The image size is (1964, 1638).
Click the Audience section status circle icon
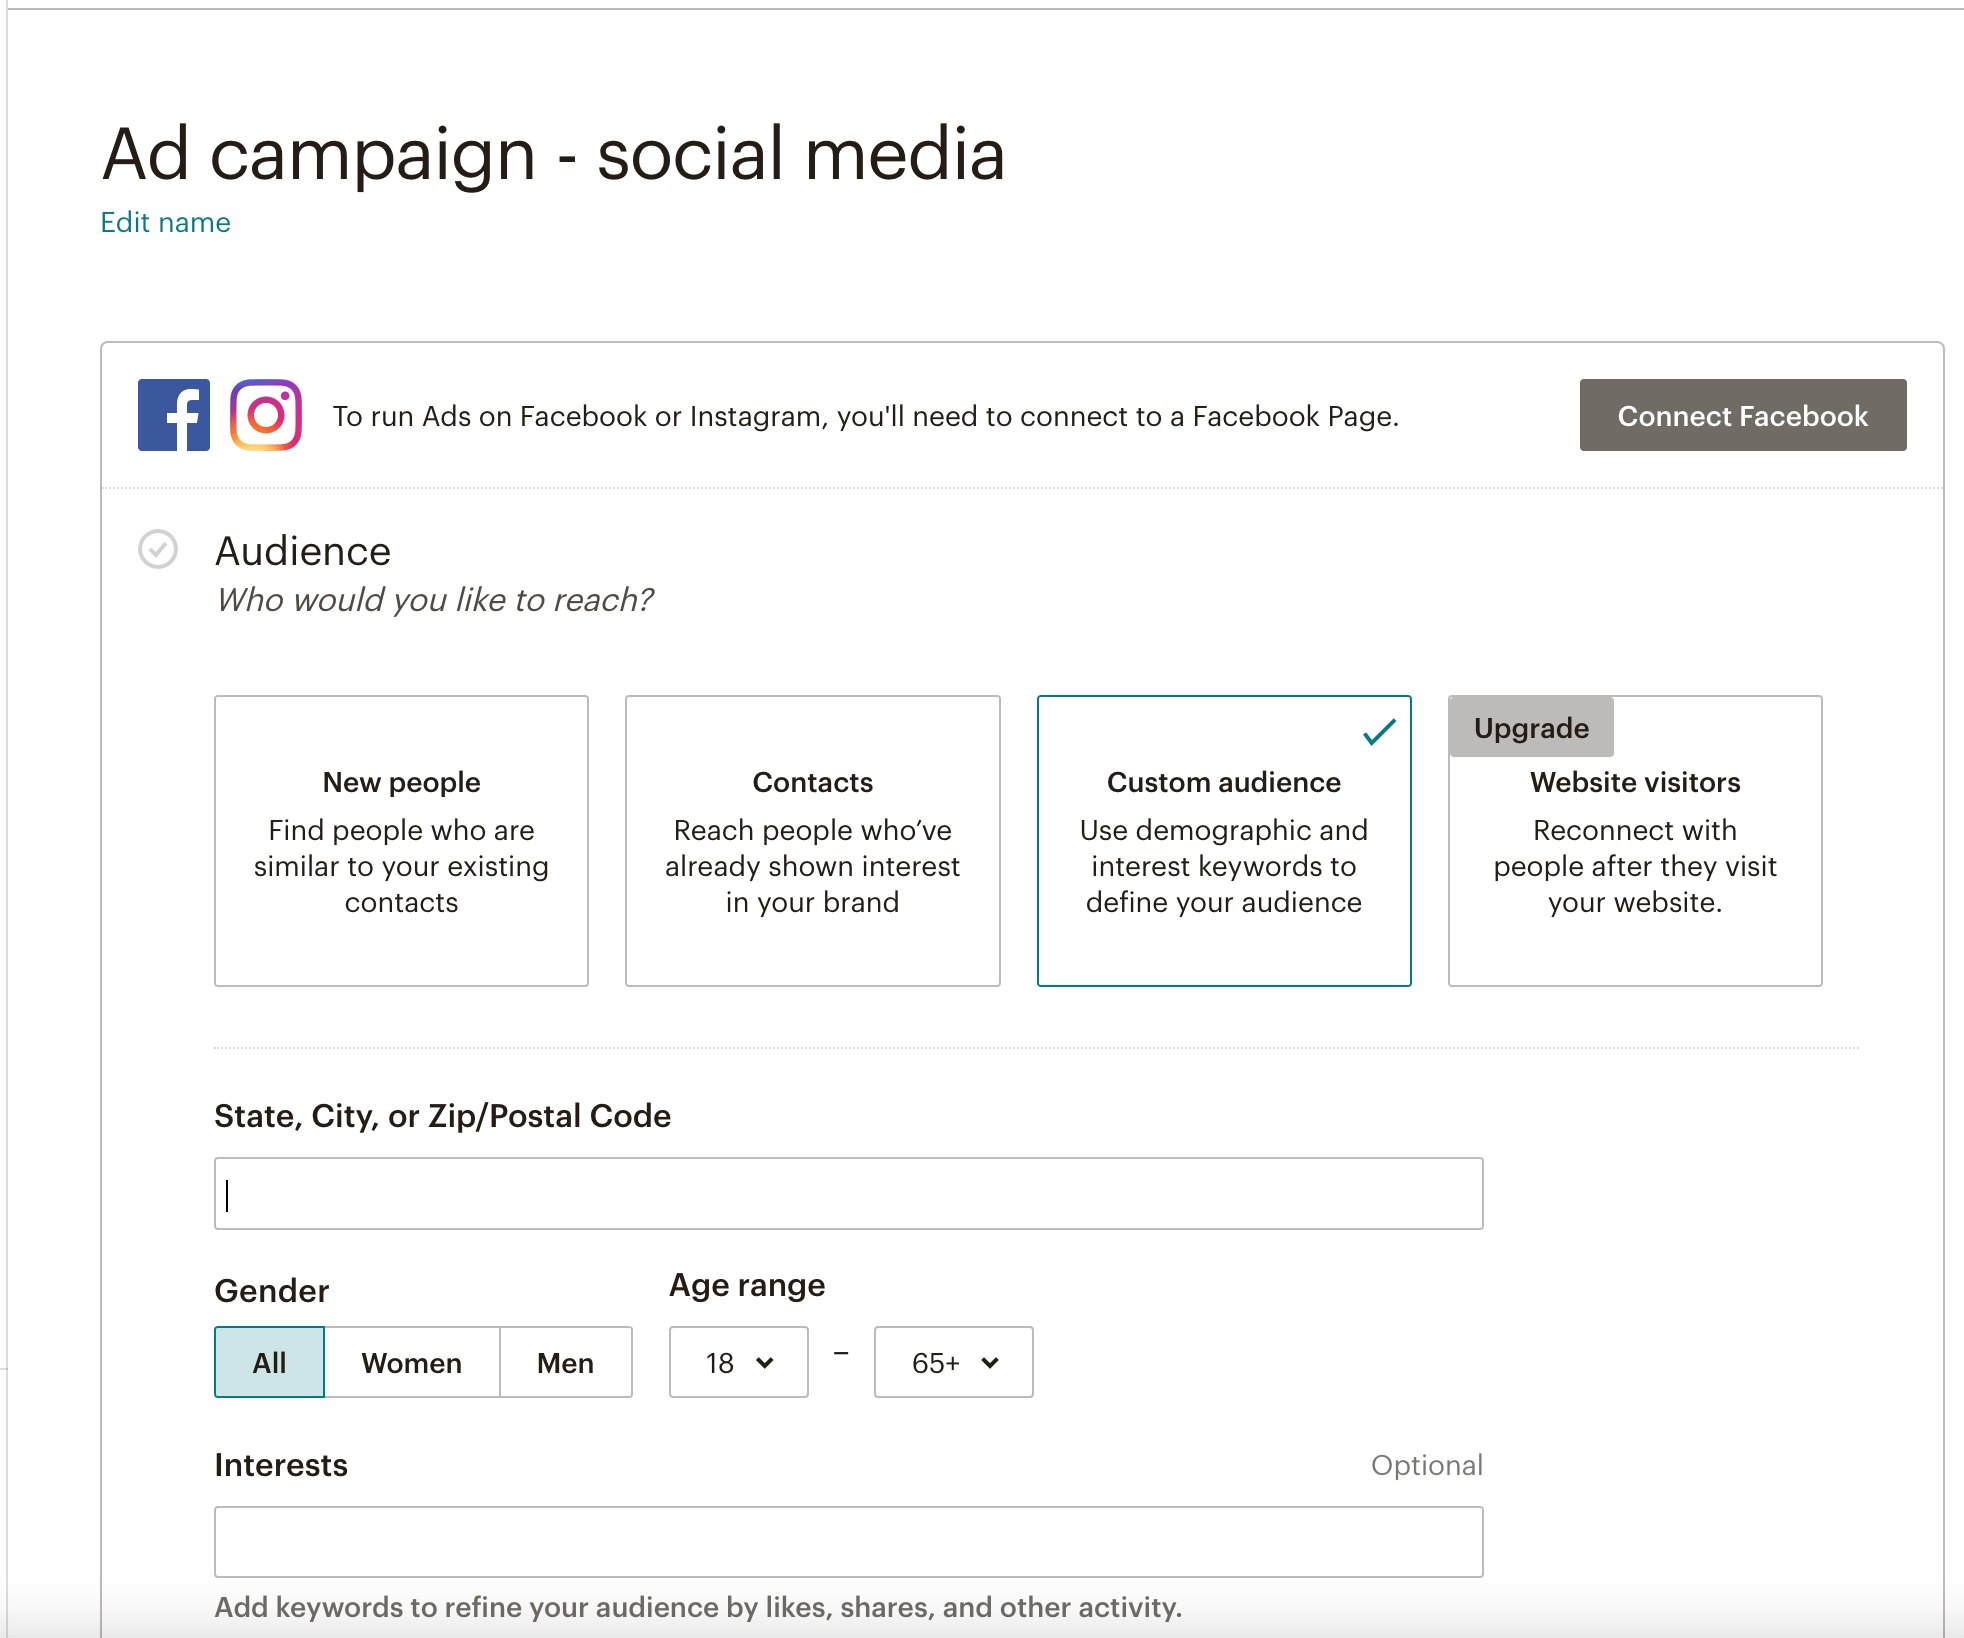tap(158, 550)
